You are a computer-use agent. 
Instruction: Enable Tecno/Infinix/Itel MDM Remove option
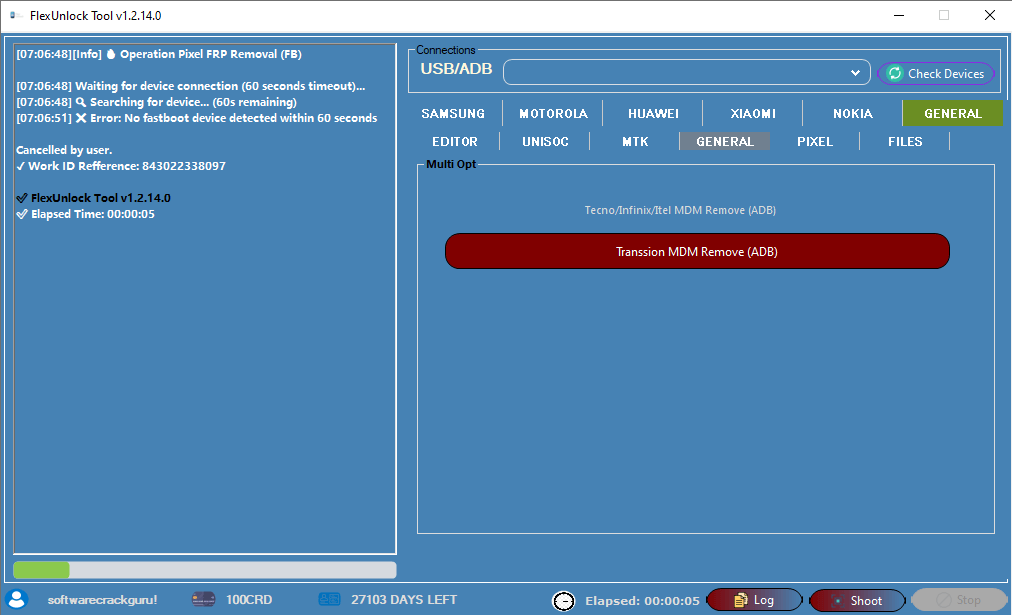pyautogui.click(x=680, y=210)
